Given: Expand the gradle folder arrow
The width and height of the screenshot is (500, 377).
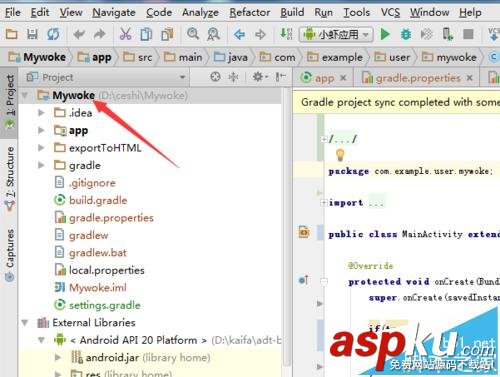Looking at the screenshot, I should point(41,165).
